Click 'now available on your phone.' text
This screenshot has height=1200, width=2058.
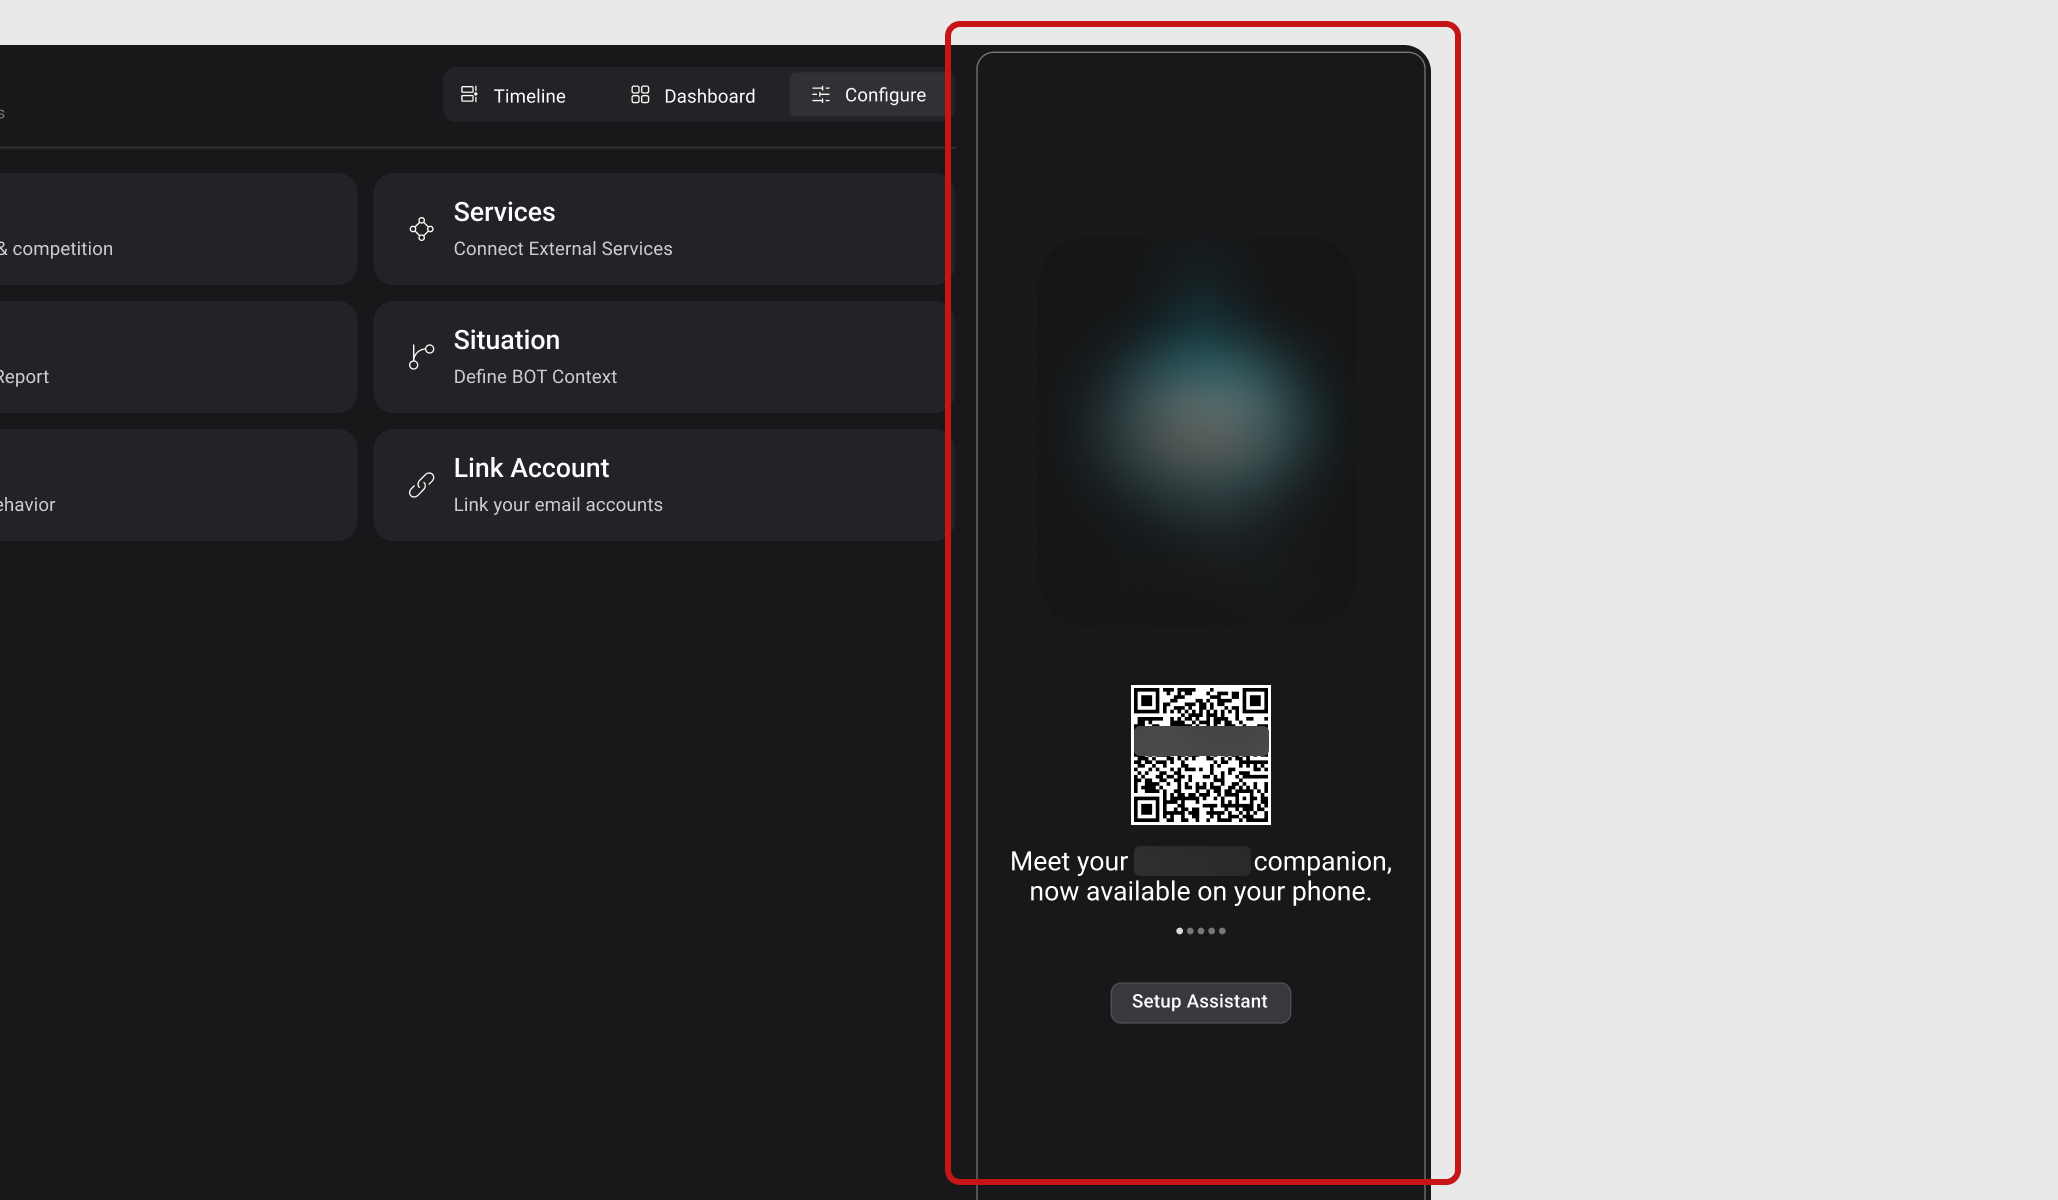(x=1201, y=892)
